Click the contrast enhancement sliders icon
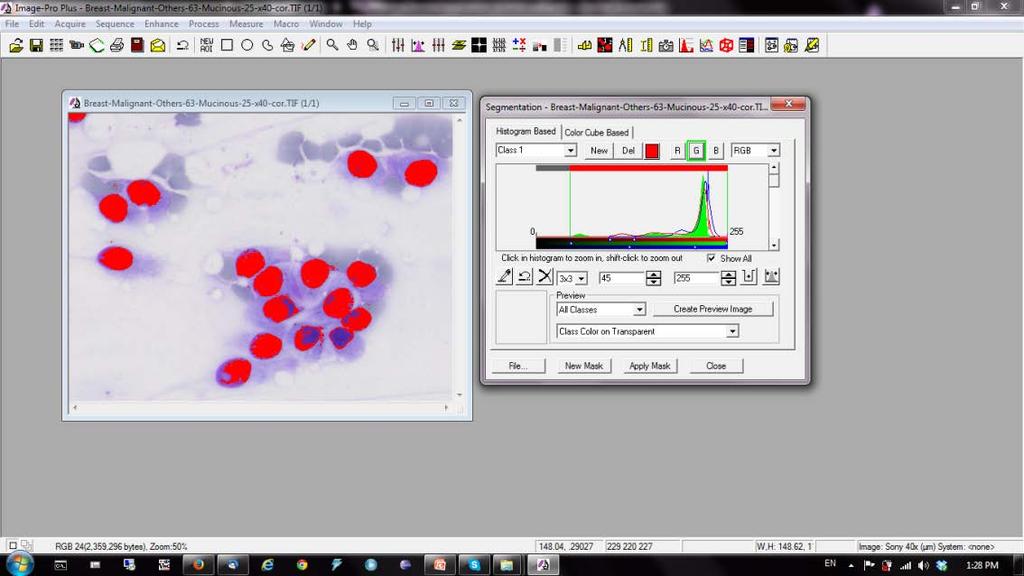 click(x=398, y=46)
